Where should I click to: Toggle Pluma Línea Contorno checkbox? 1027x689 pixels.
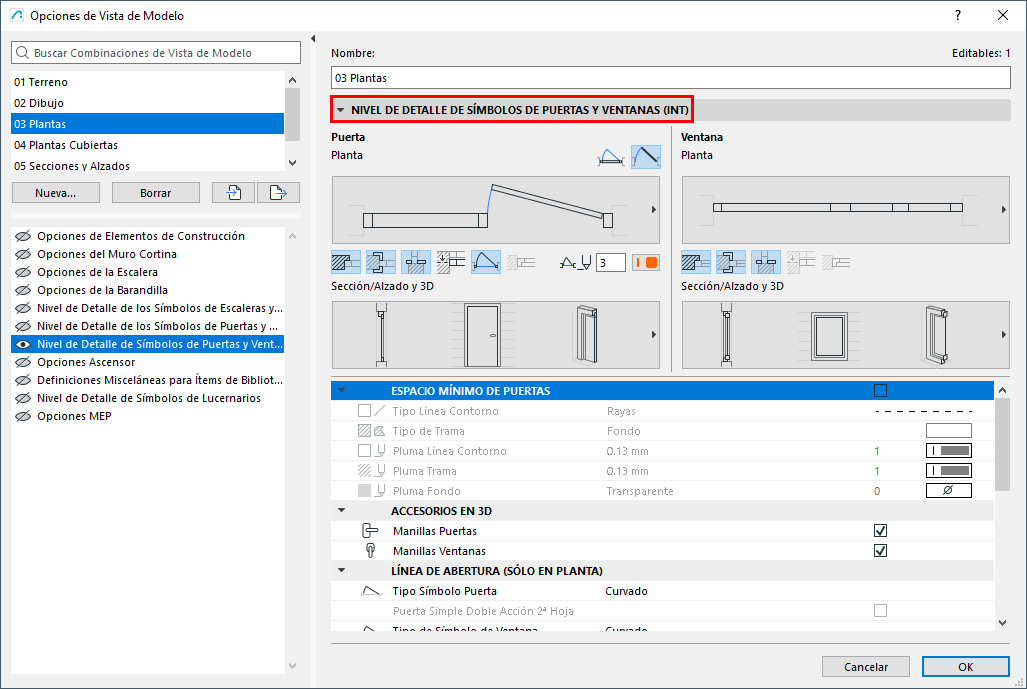(365, 451)
